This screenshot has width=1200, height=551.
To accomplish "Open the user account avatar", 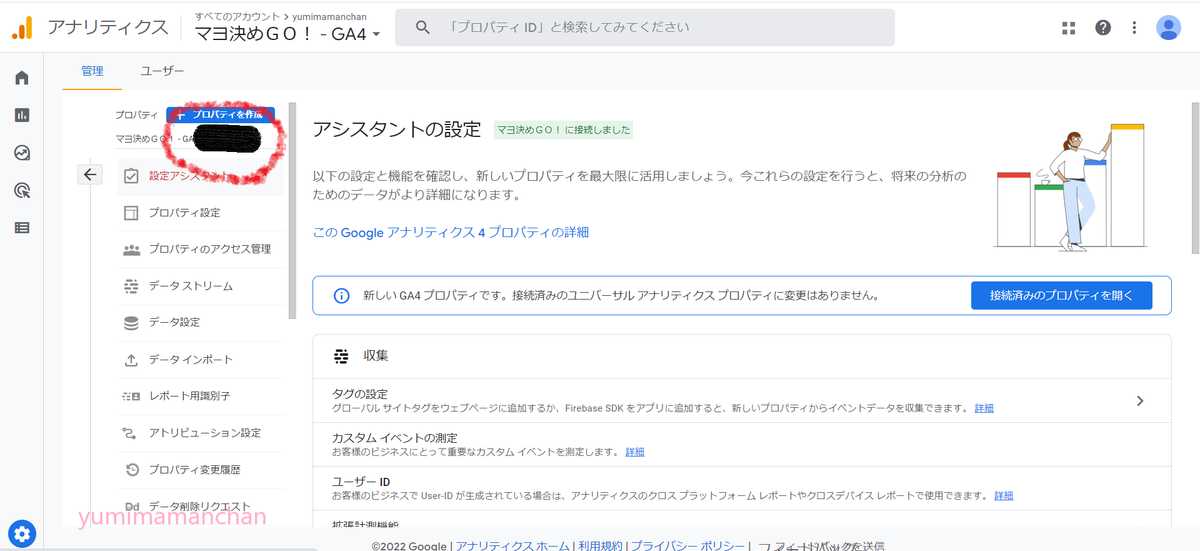I will 1168,28.
